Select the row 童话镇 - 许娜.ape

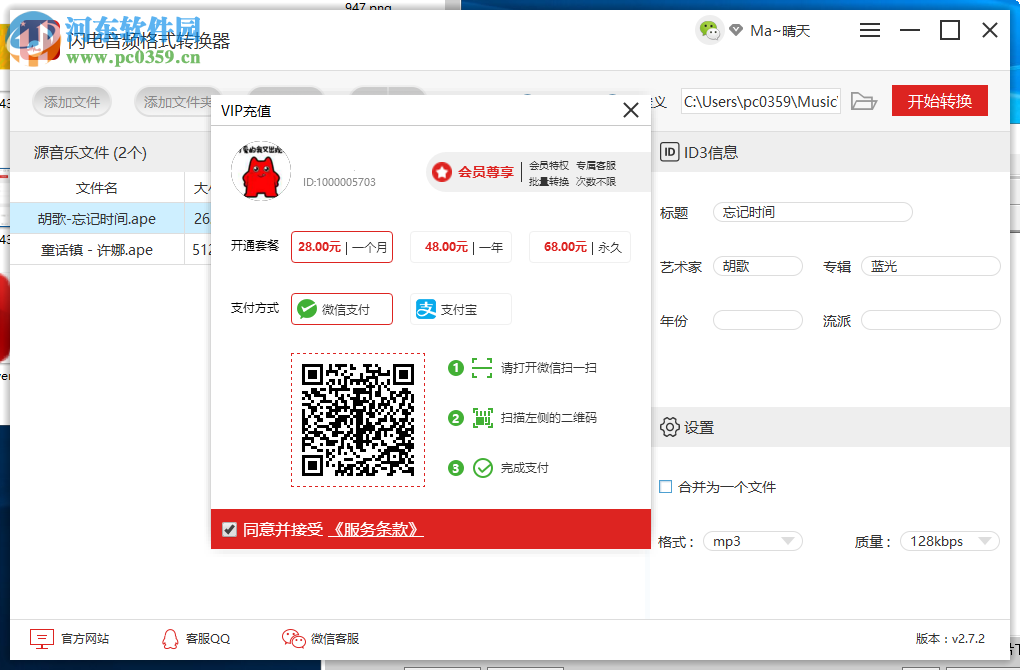111,249
